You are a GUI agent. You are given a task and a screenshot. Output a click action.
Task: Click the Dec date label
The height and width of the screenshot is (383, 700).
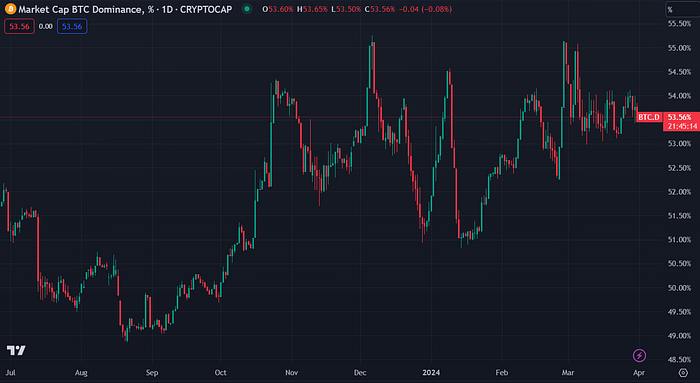click(360, 372)
